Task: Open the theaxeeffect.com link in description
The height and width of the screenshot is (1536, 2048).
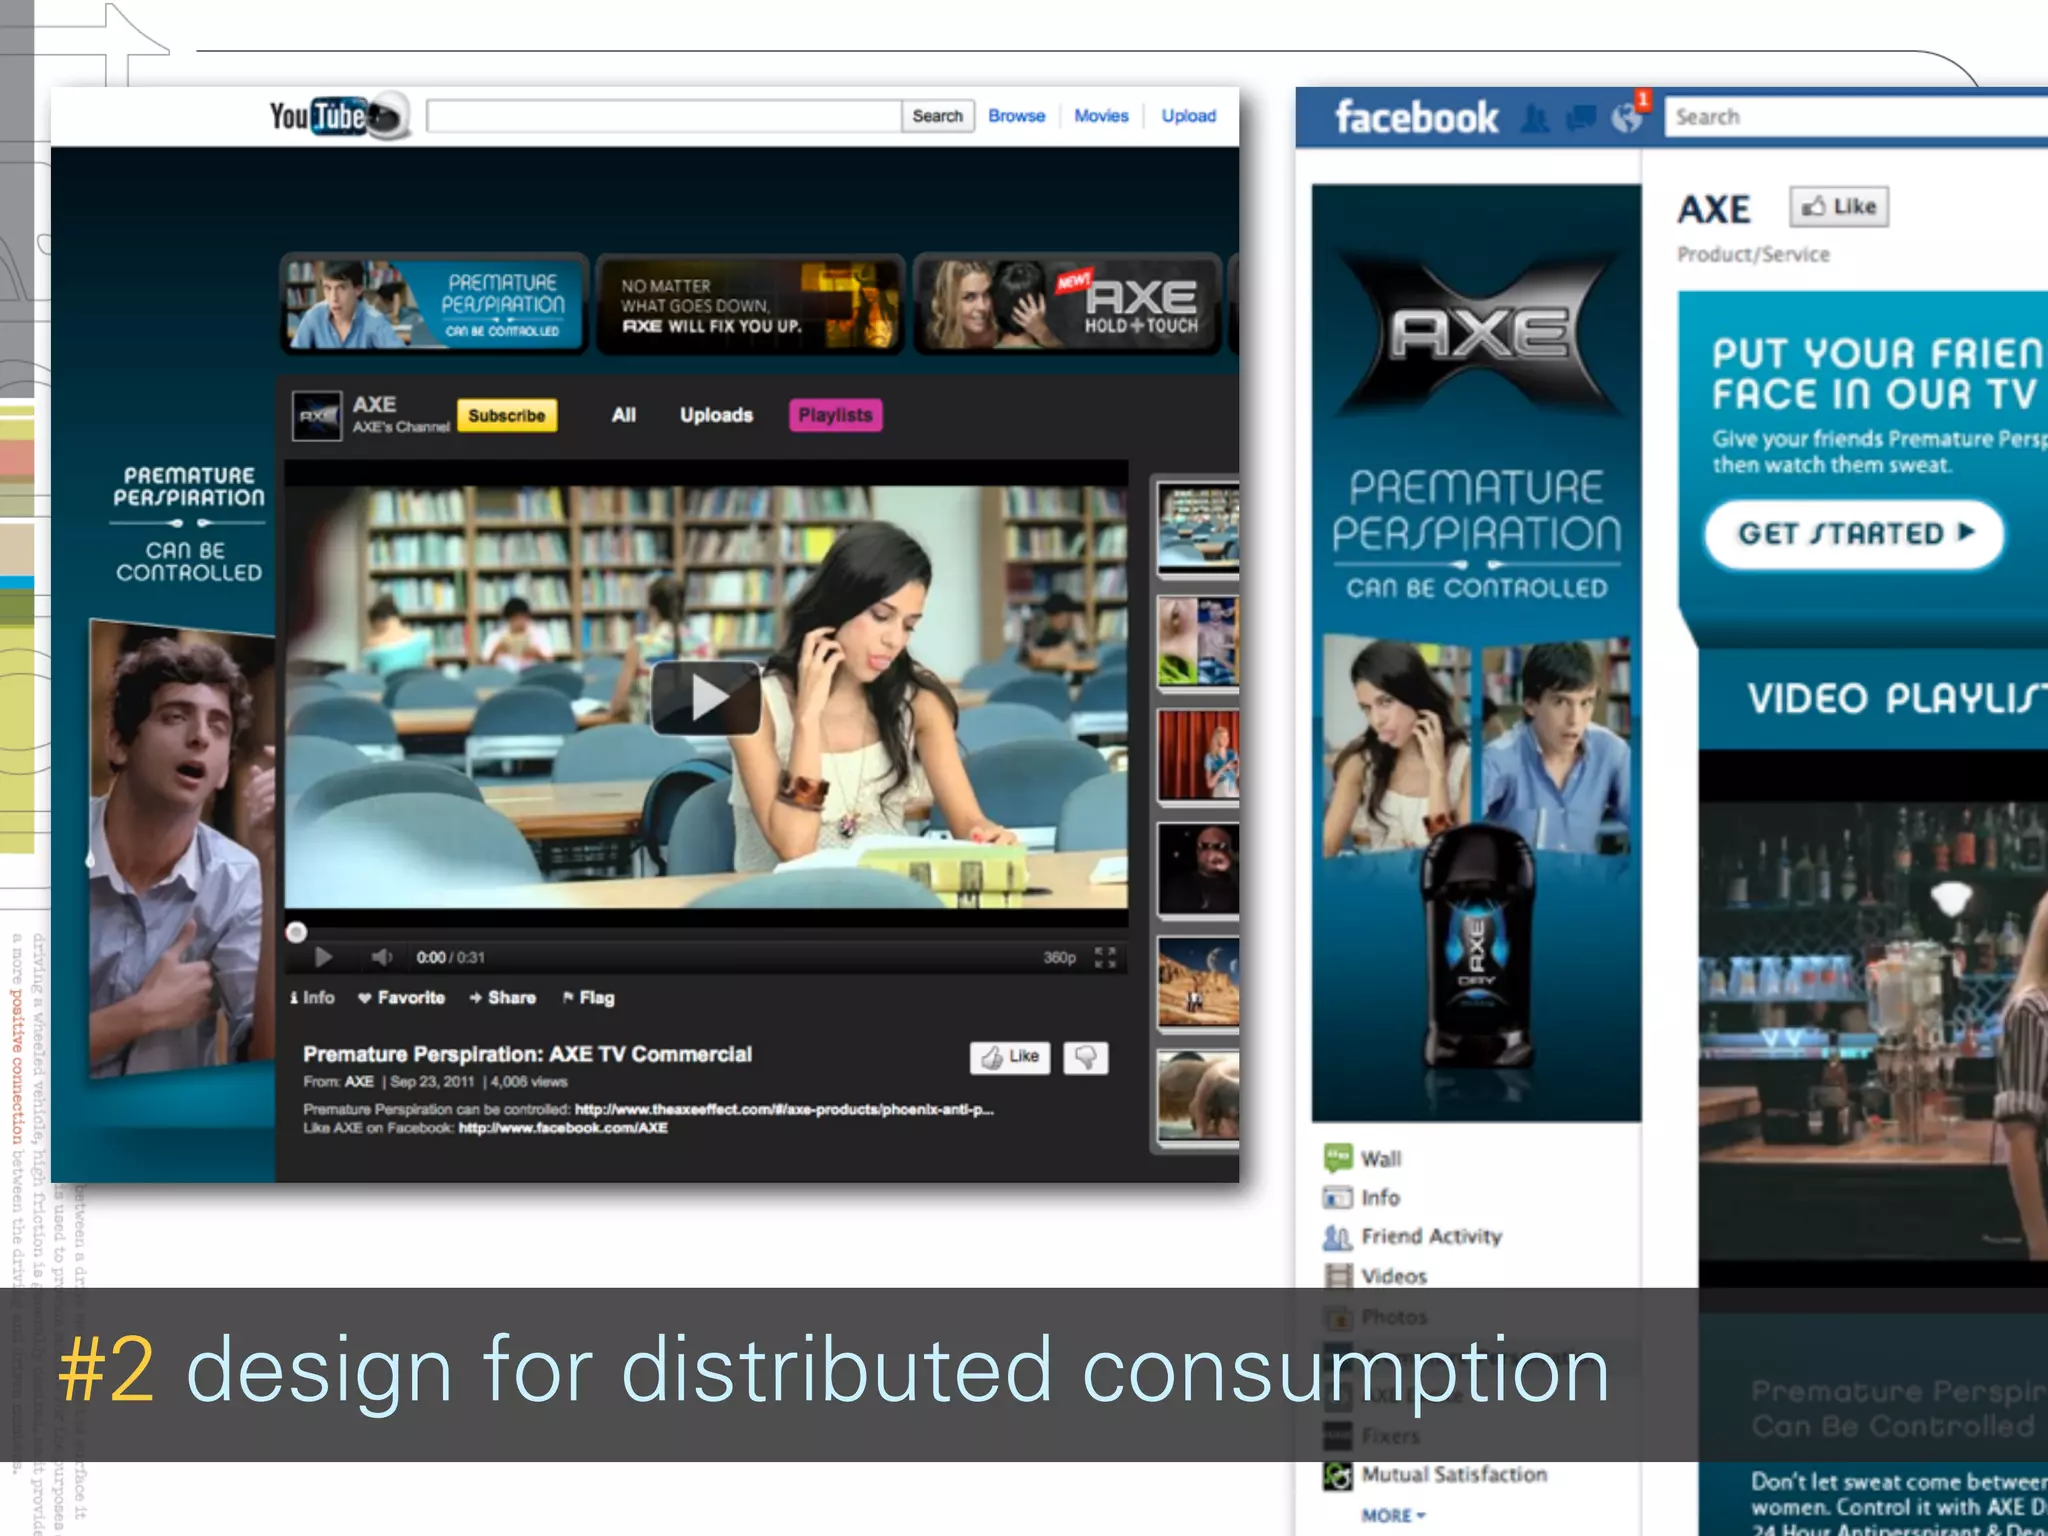Action: click(784, 1109)
